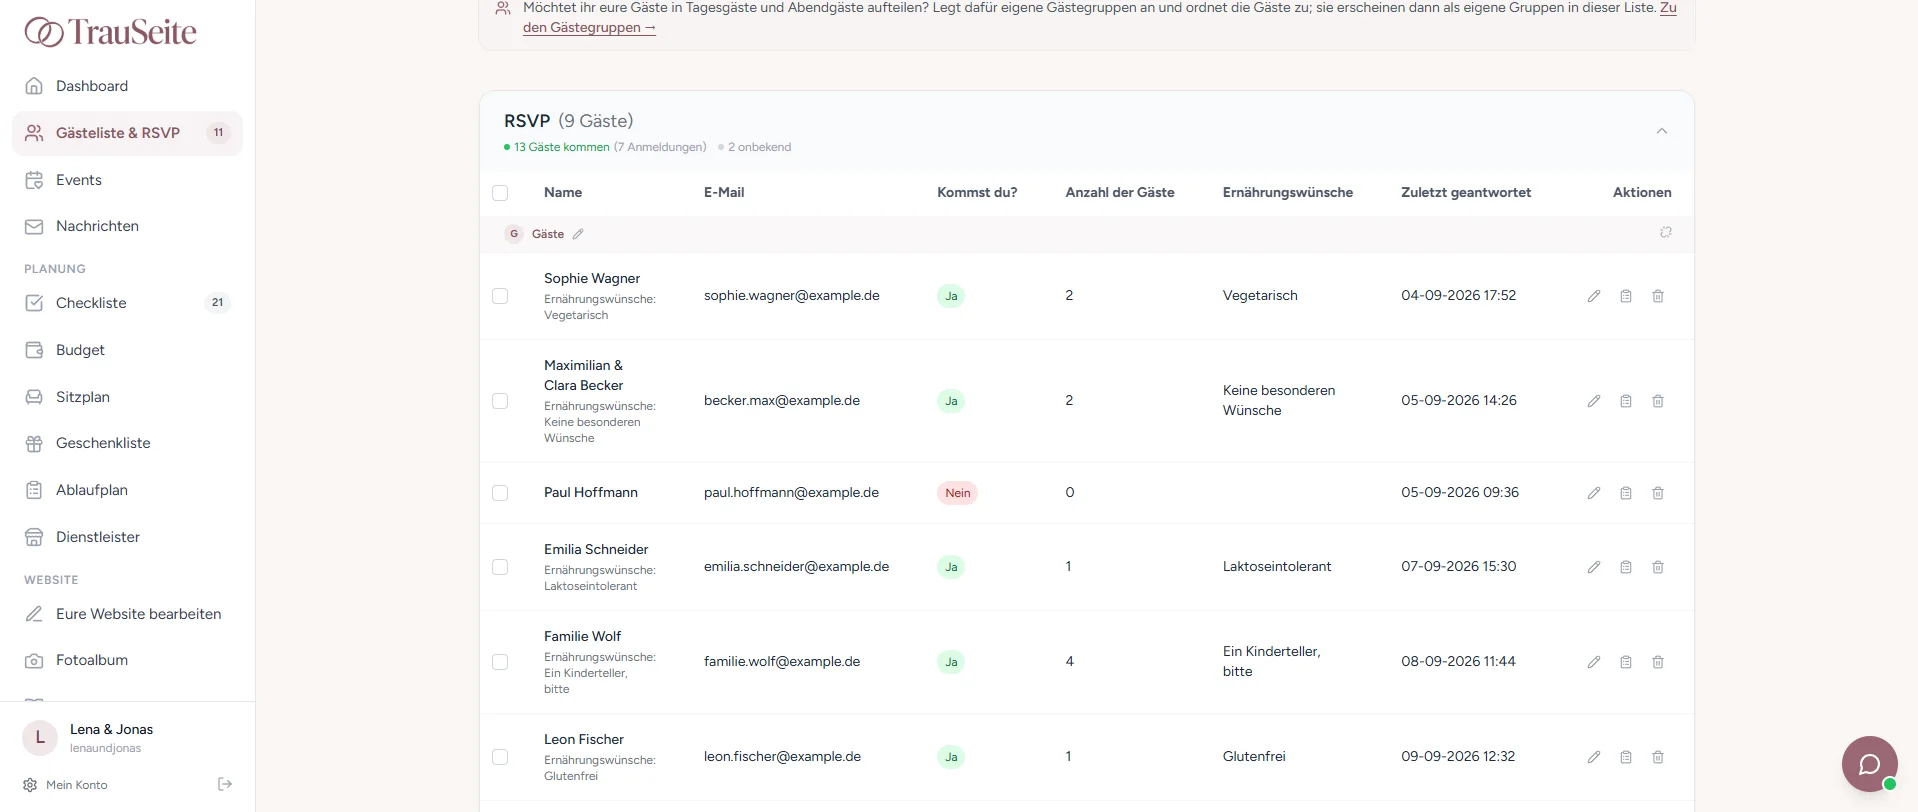The image size is (1918, 812).
Task: Click the Ablaufplan clipboard icon
Action: pos(34,490)
